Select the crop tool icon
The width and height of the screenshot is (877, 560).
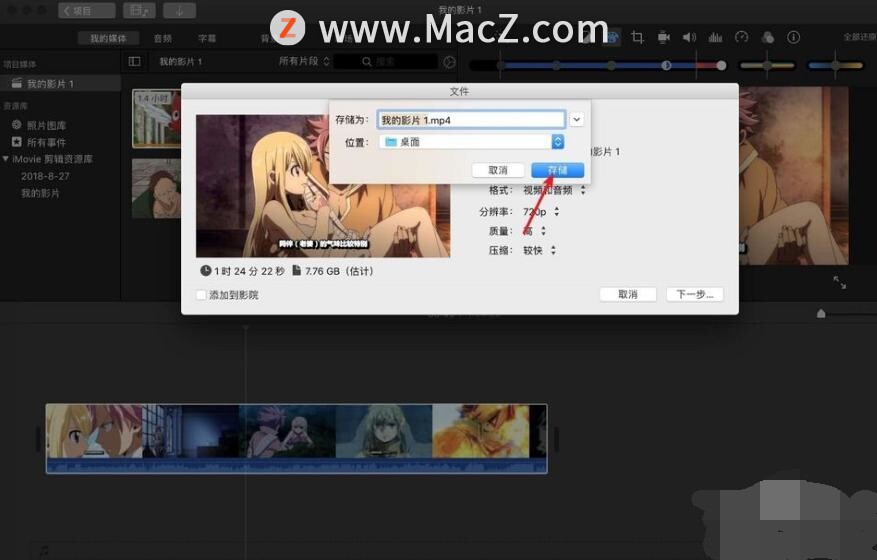pos(636,37)
